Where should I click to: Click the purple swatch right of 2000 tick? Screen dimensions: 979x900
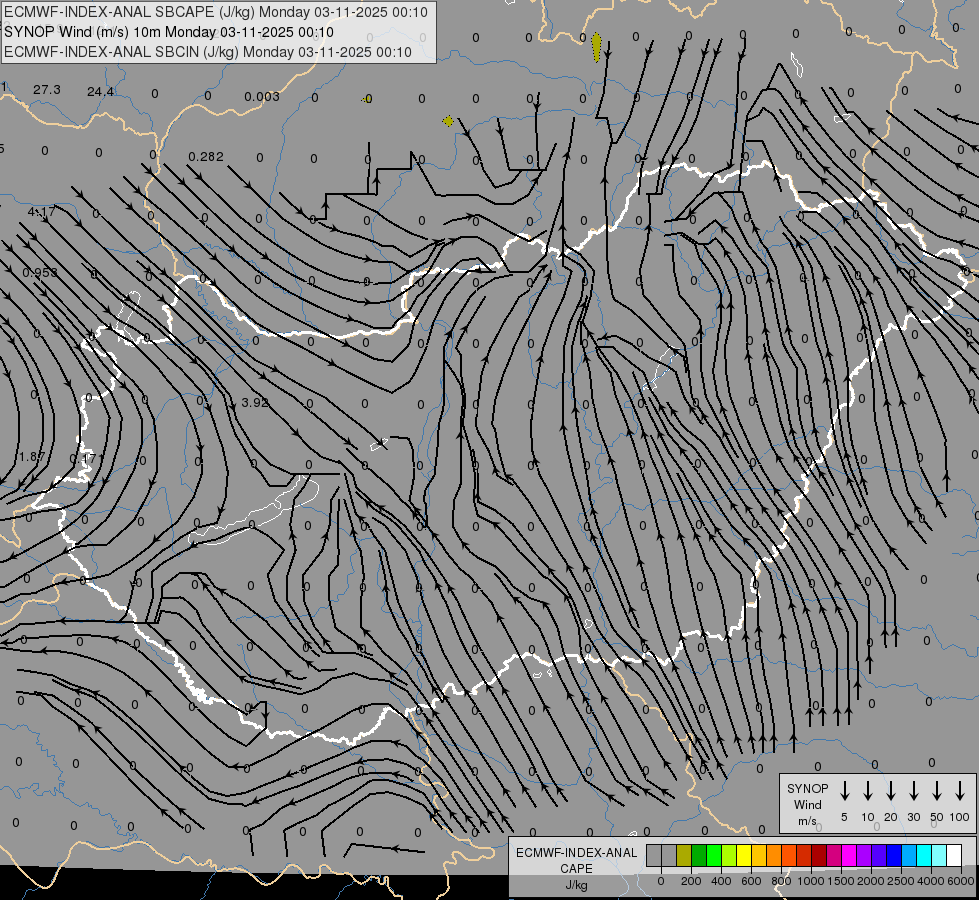coord(865,856)
